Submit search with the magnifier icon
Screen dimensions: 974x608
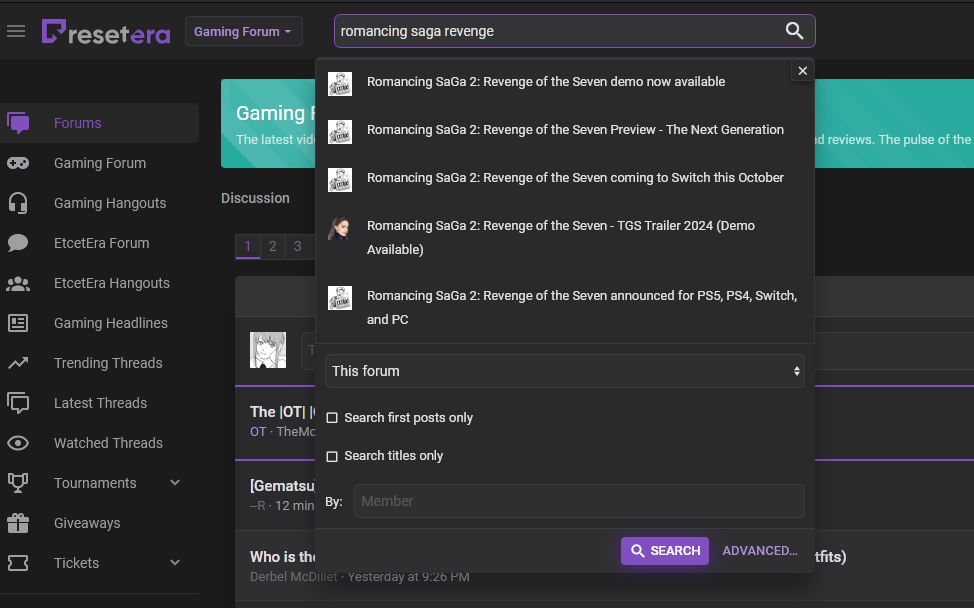click(794, 31)
